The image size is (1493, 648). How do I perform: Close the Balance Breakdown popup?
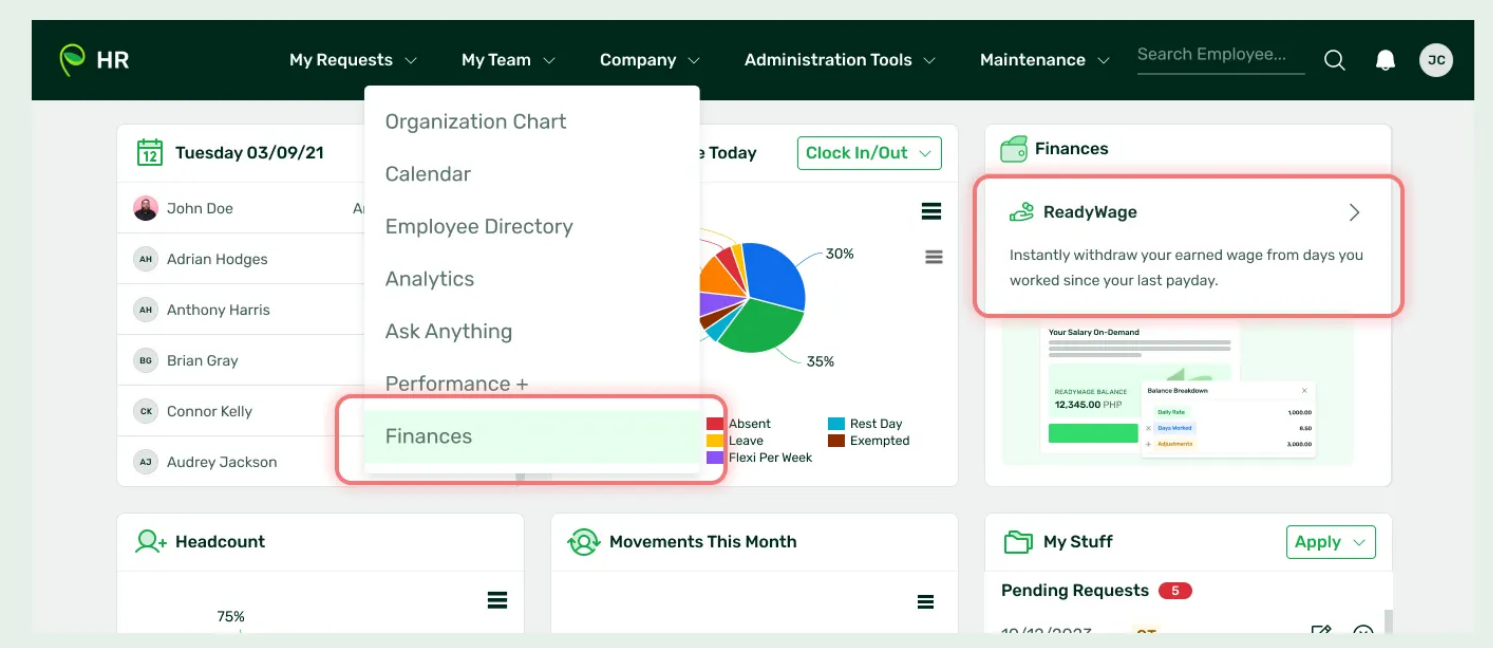[x=1304, y=391]
